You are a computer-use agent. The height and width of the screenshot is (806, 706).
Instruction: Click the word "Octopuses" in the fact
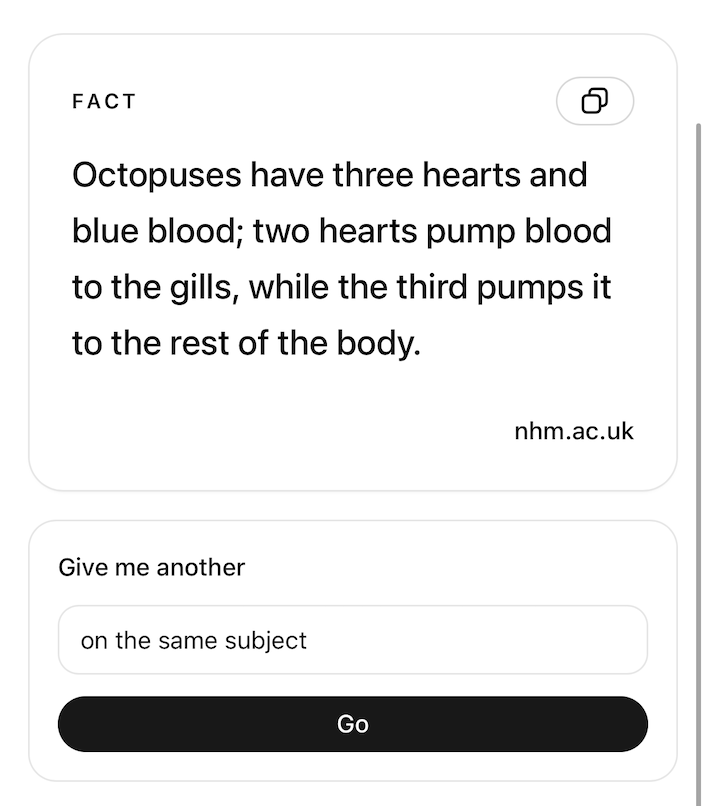point(157,175)
